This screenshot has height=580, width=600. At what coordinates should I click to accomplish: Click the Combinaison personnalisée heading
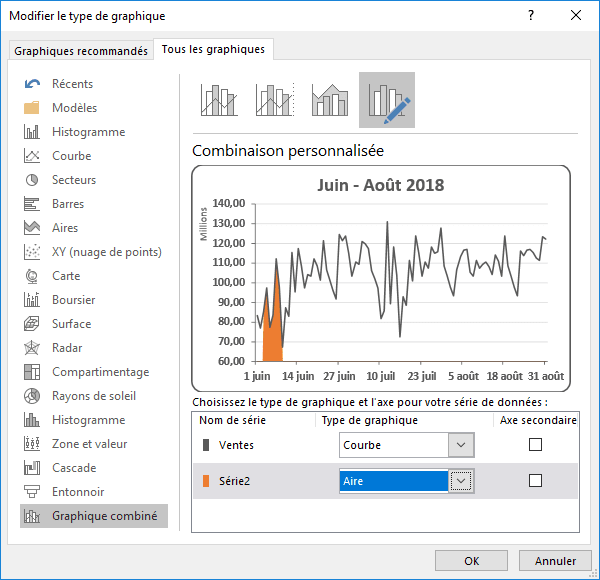tap(288, 151)
